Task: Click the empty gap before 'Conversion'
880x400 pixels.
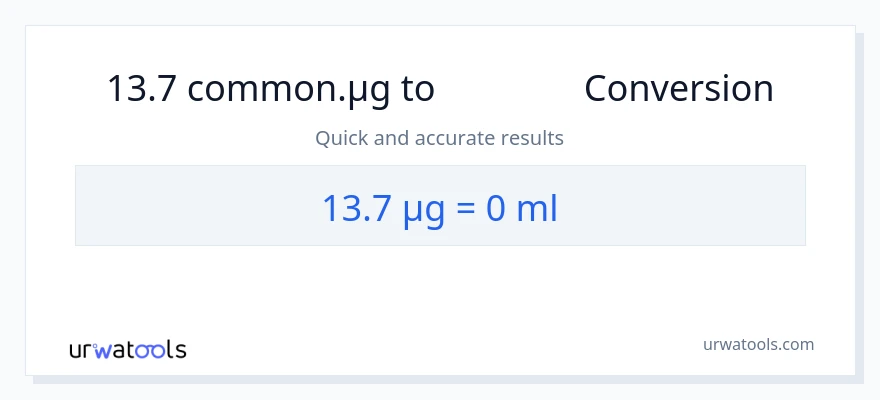Action: click(x=508, y=89)
